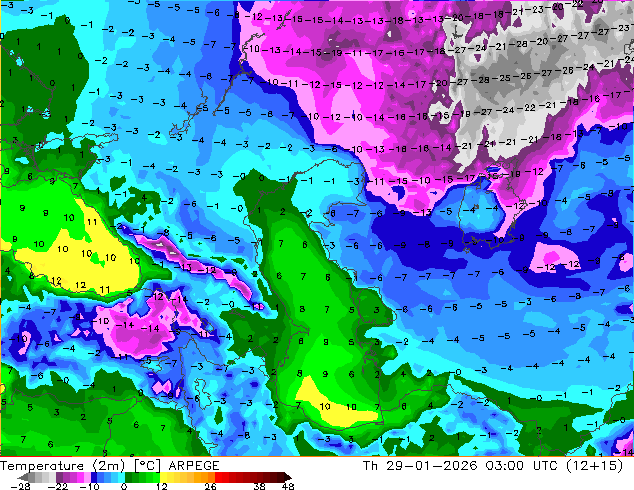The height and width of the screenshot is (490, 634).
Task: Click the '26' tick label under the color scale
Action: 210,486
